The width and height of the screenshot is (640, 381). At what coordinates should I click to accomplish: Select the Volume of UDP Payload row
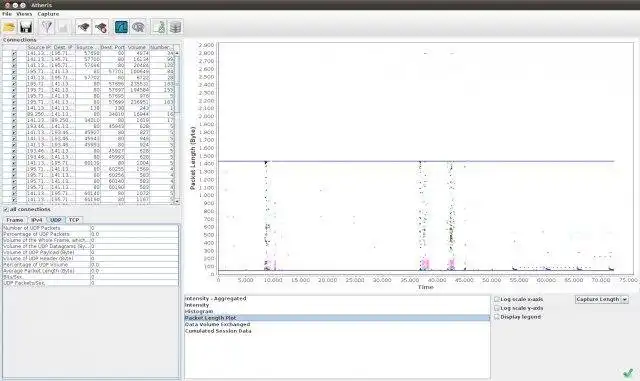click(x=91, y=252)
